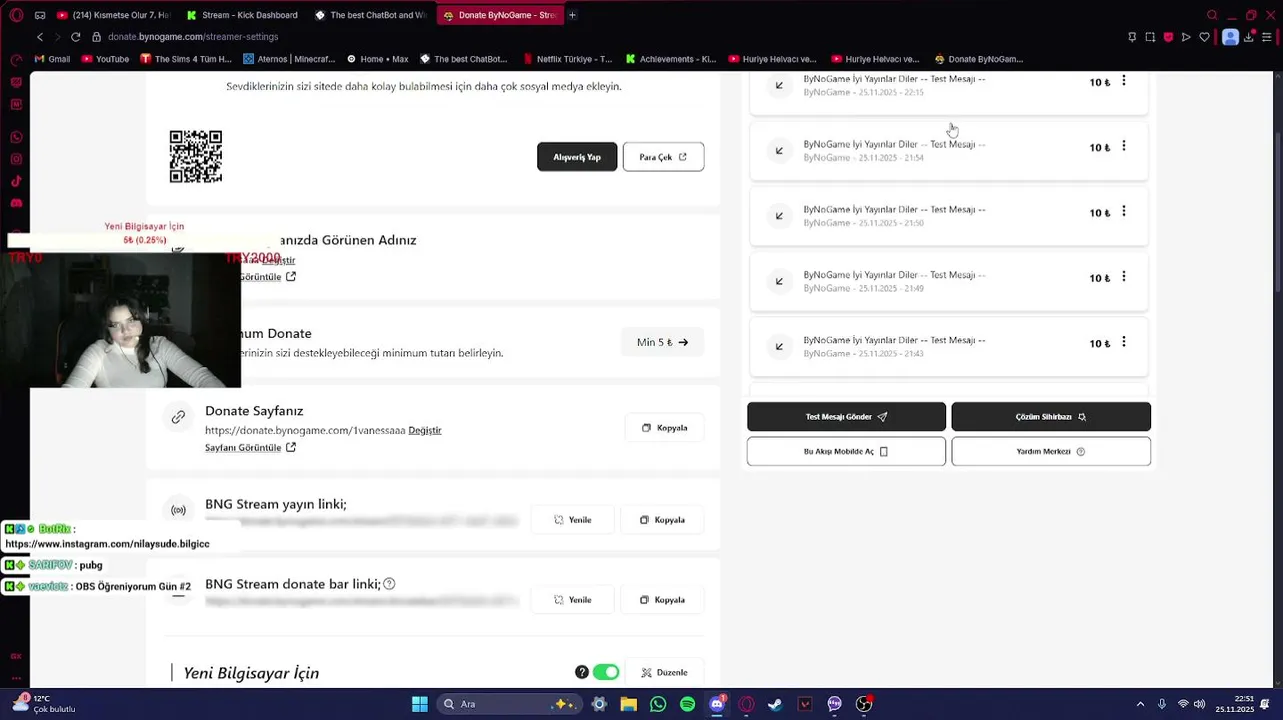Click the Alışveriş Yap button
This screenshot has height=720, width=1283.
[577, 157]
